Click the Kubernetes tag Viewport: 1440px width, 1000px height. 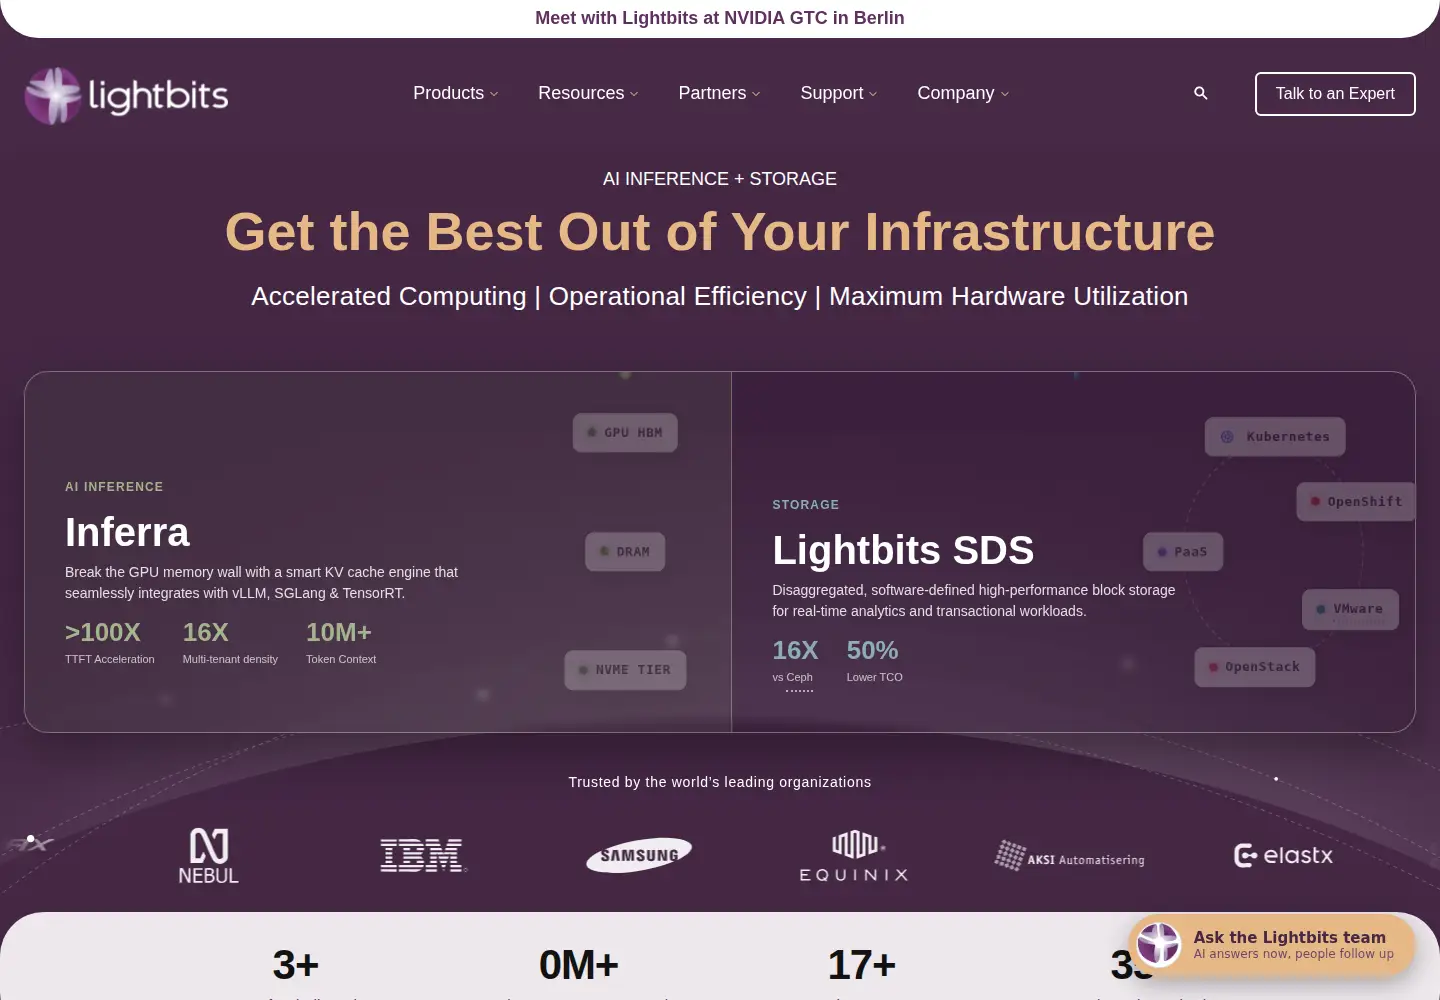1275,437
